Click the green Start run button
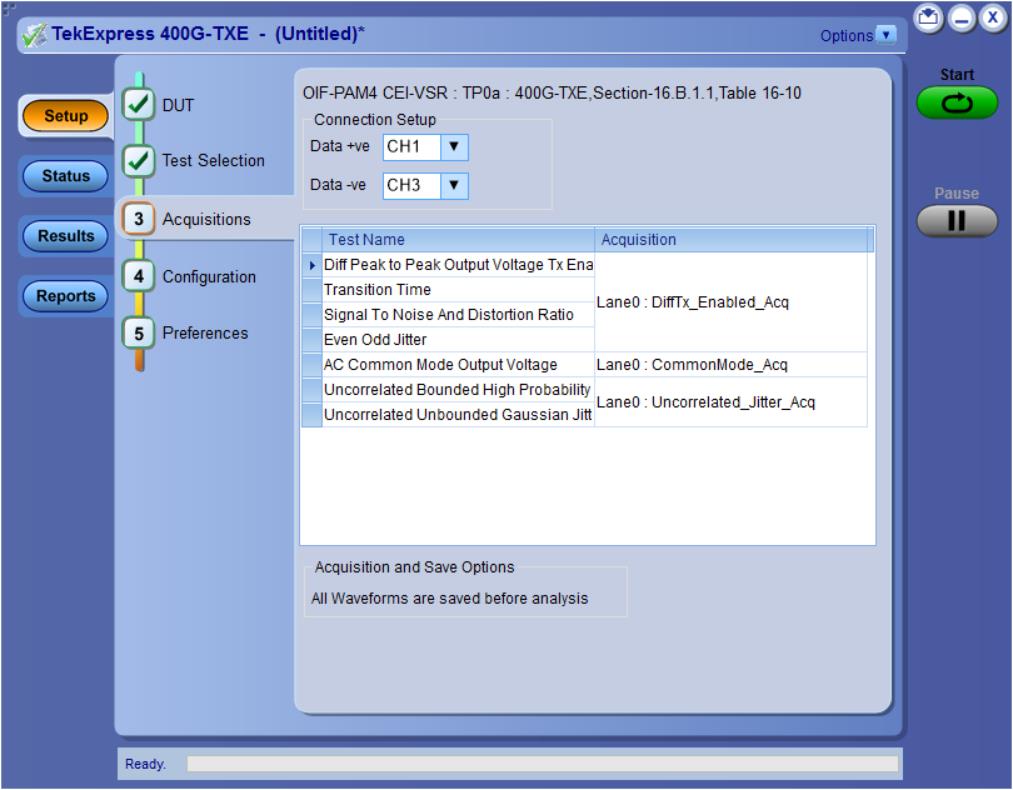Viewport: 1013px width, 790px height. (x=957, y=103)
